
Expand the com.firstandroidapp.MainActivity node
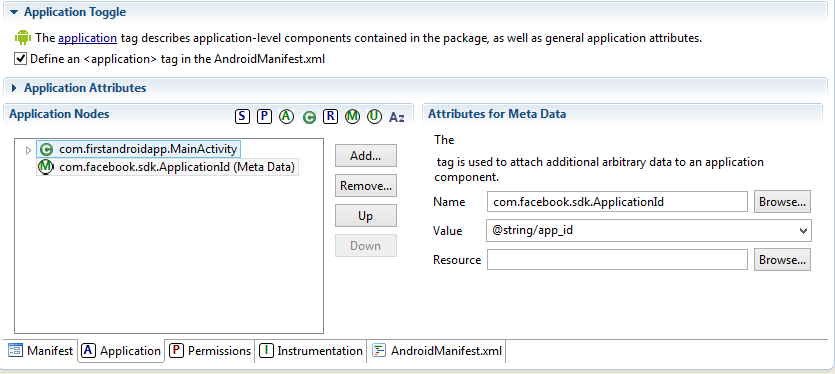coord(29,150)
